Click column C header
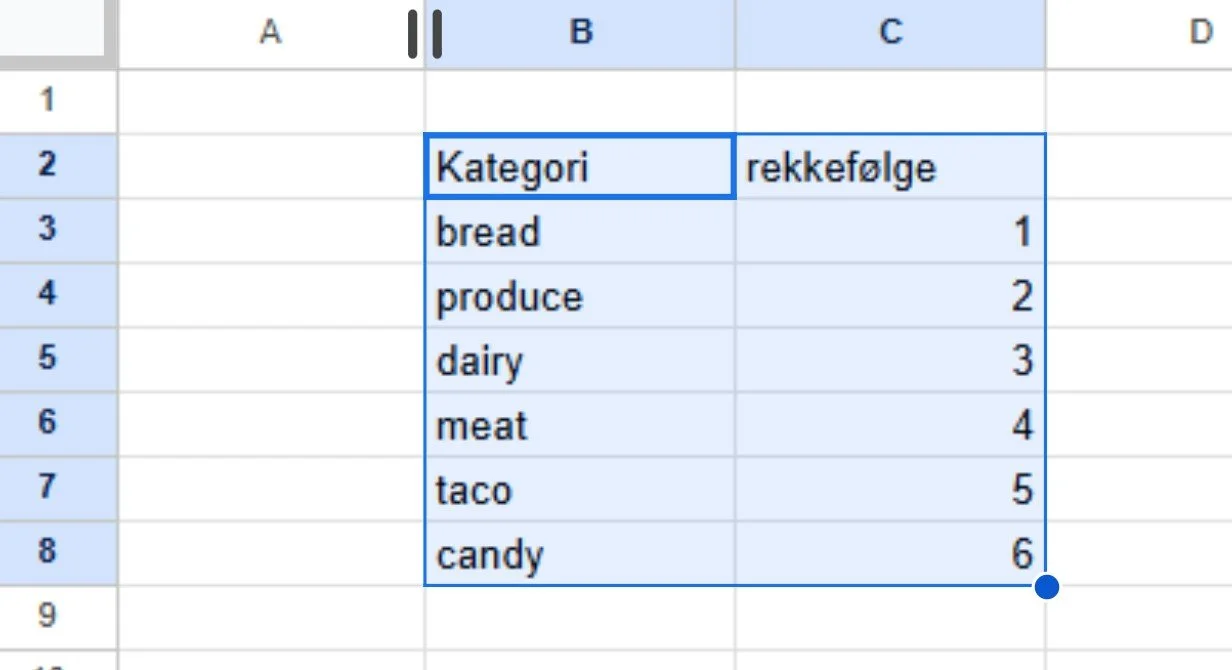This screenshot has height=670, width=1232. (x=890, y=33)
